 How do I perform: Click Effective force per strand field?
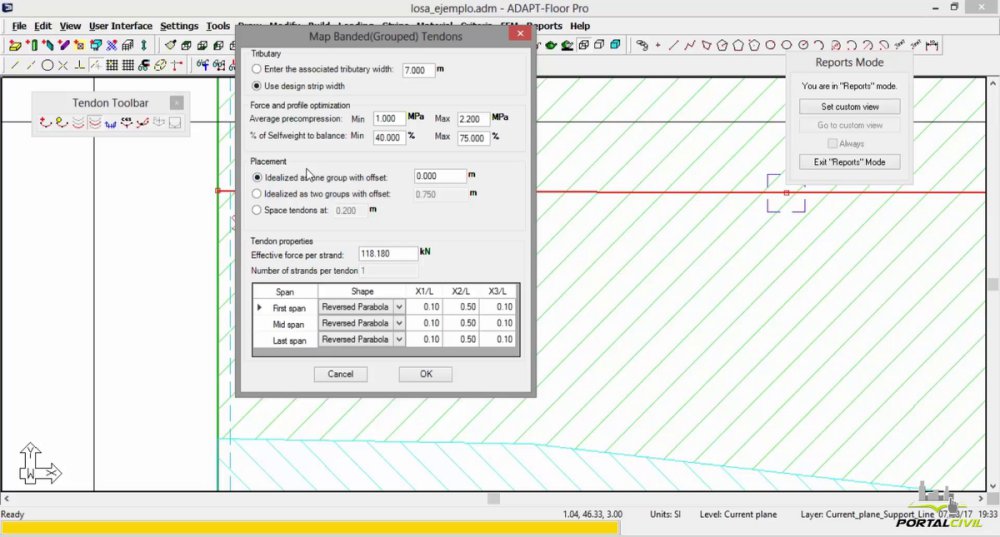[388, 254]
